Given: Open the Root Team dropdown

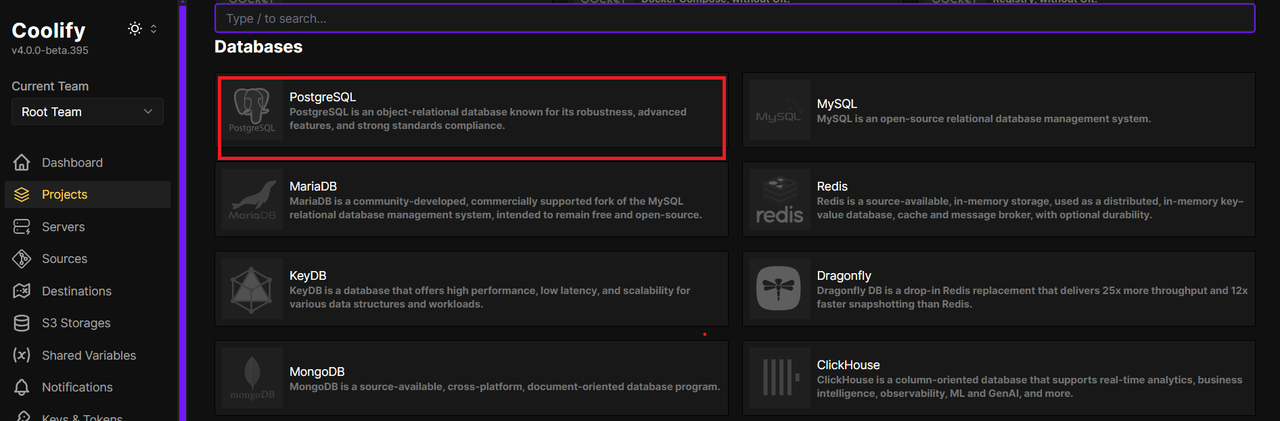Looking at the screenshot, I should tap(87, 112).
